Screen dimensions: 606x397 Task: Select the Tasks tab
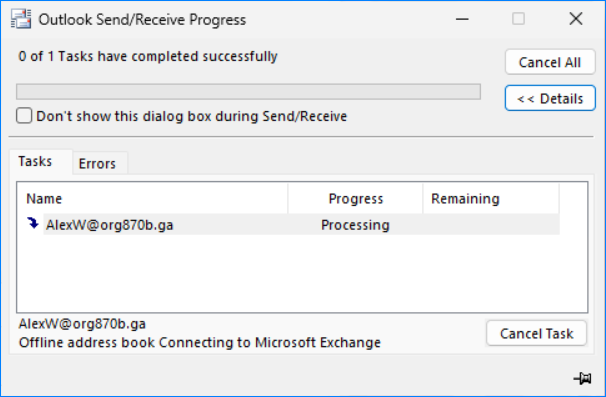pos(35,161)
